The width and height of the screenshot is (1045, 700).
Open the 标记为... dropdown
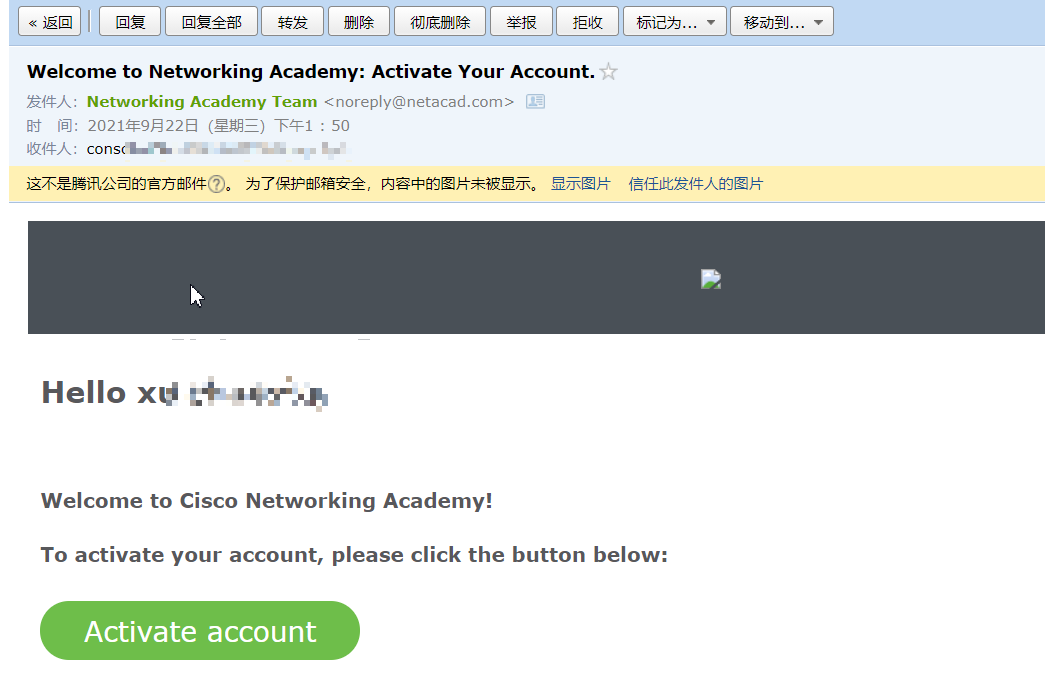coord(674,21)
